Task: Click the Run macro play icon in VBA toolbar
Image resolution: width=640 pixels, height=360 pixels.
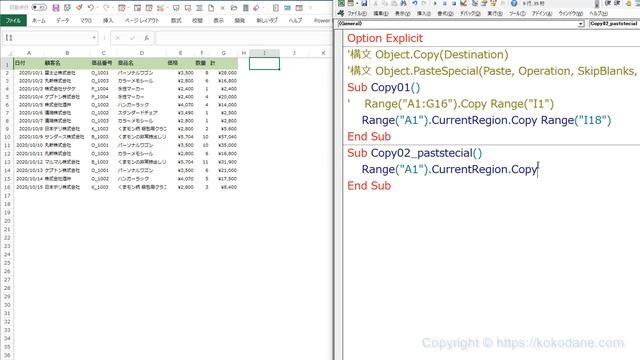Action: (x=435, y=3)
